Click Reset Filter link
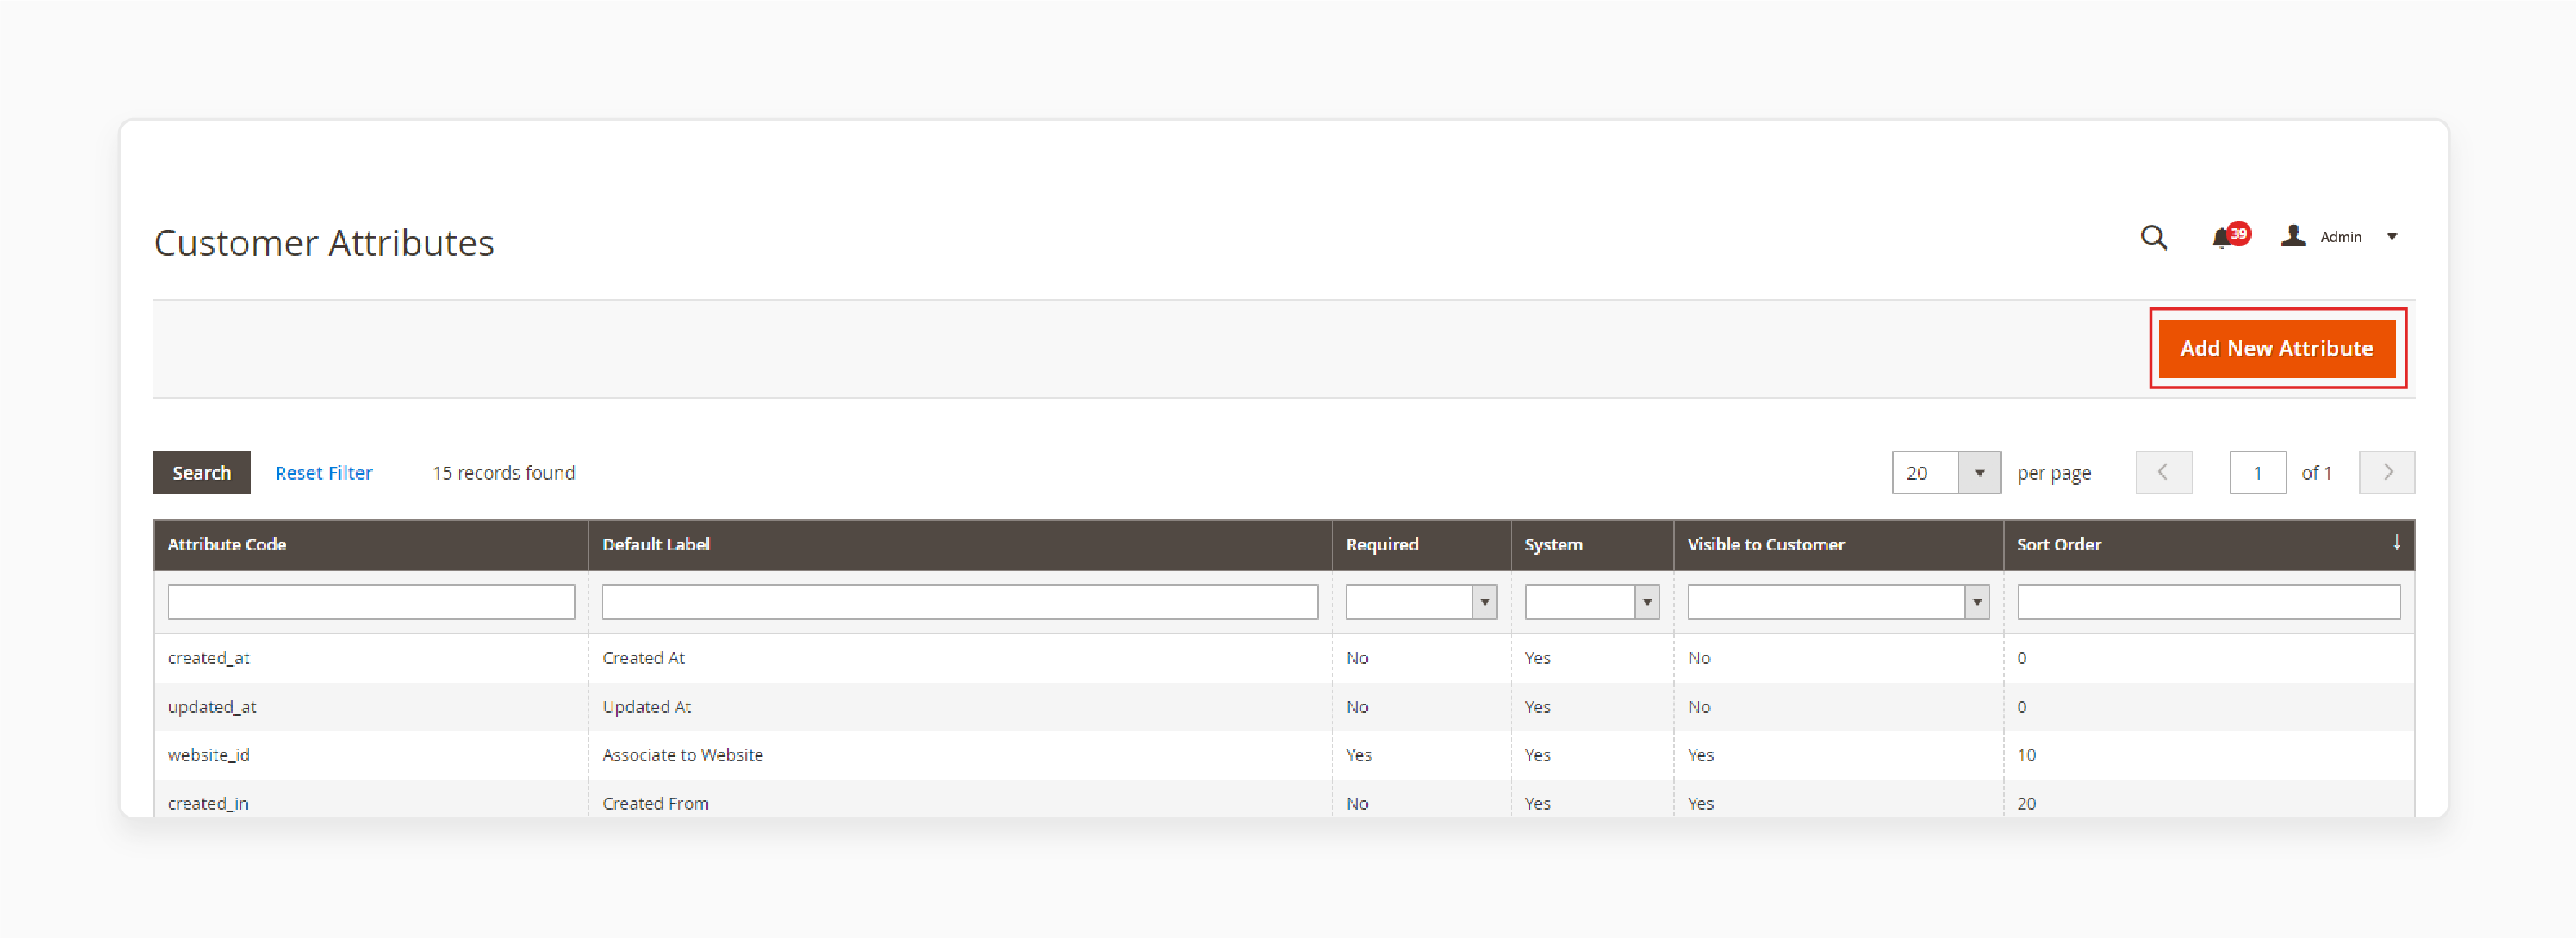This screenshot has height=938, width=2576. (324, 473)
